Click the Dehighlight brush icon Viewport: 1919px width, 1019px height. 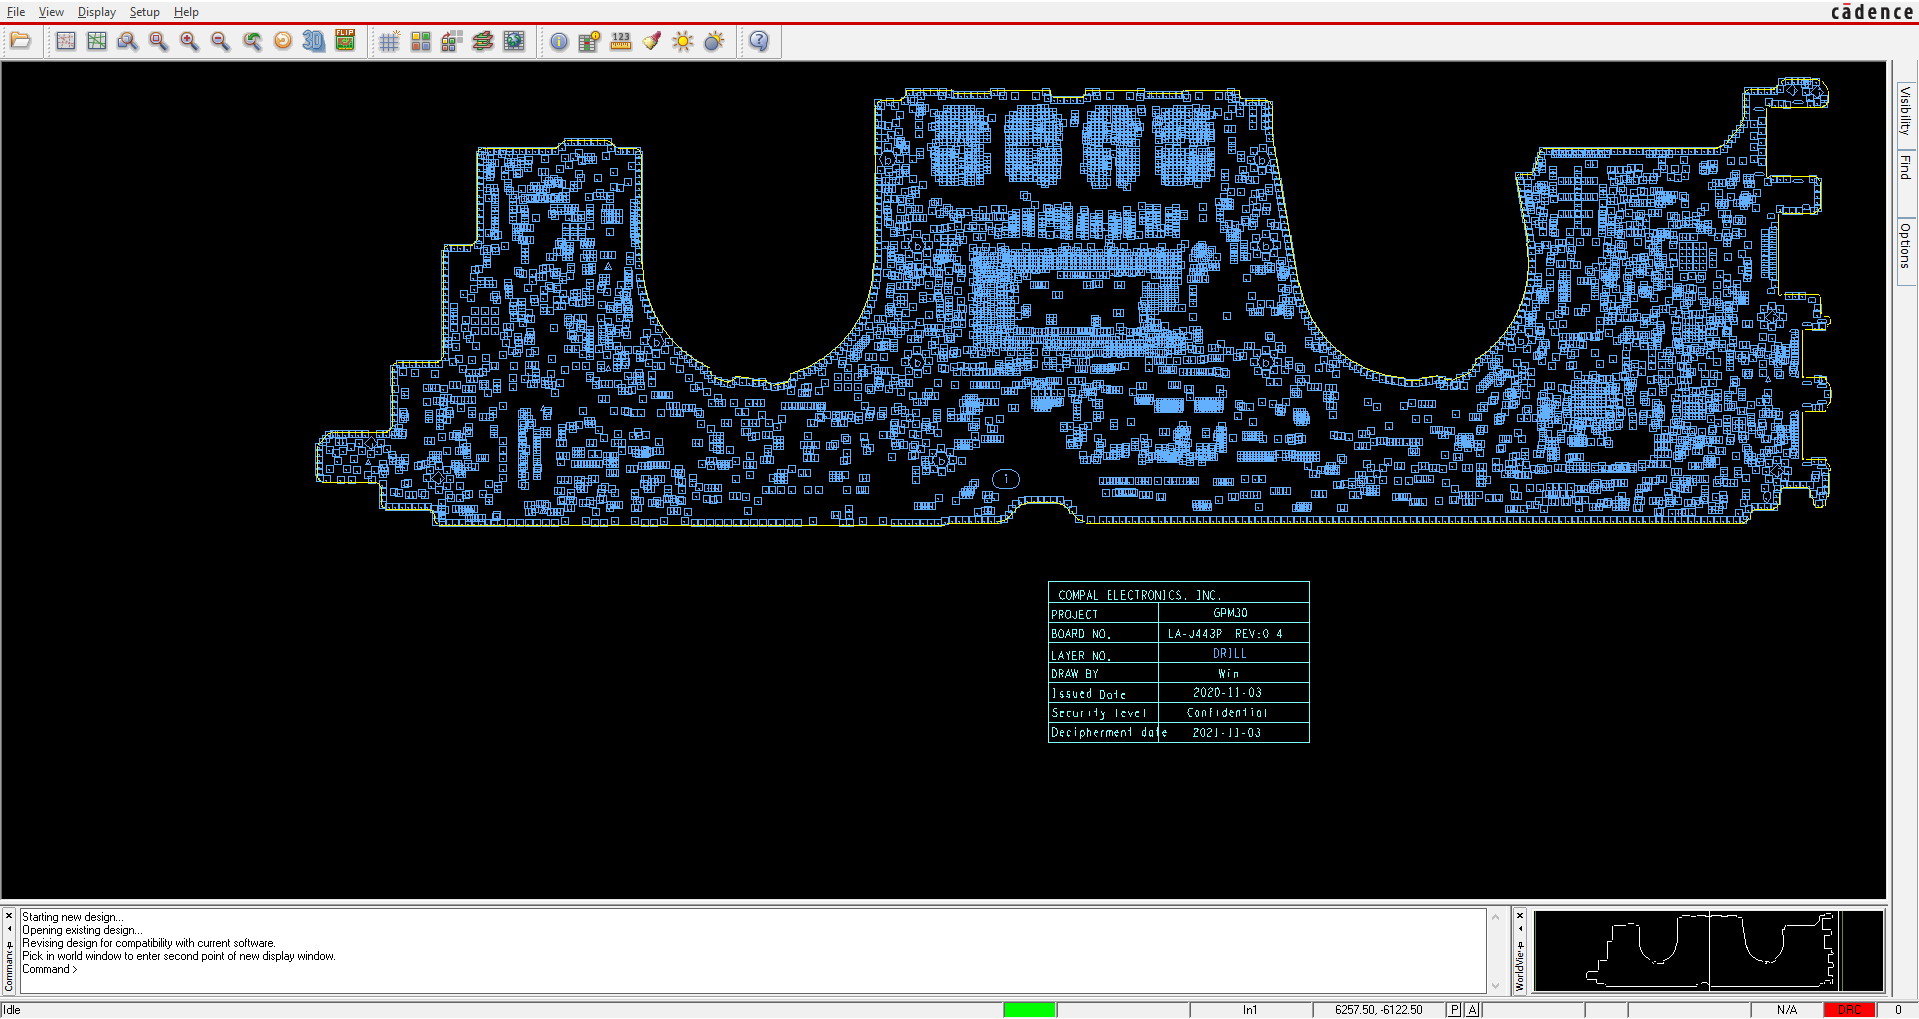pos(652,41)
